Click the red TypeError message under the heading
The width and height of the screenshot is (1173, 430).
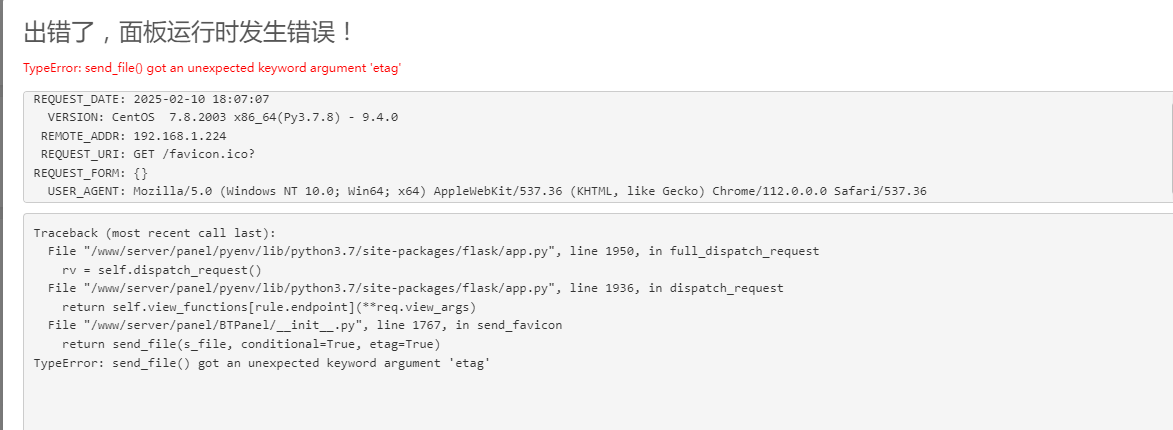[x=212, y=68]
